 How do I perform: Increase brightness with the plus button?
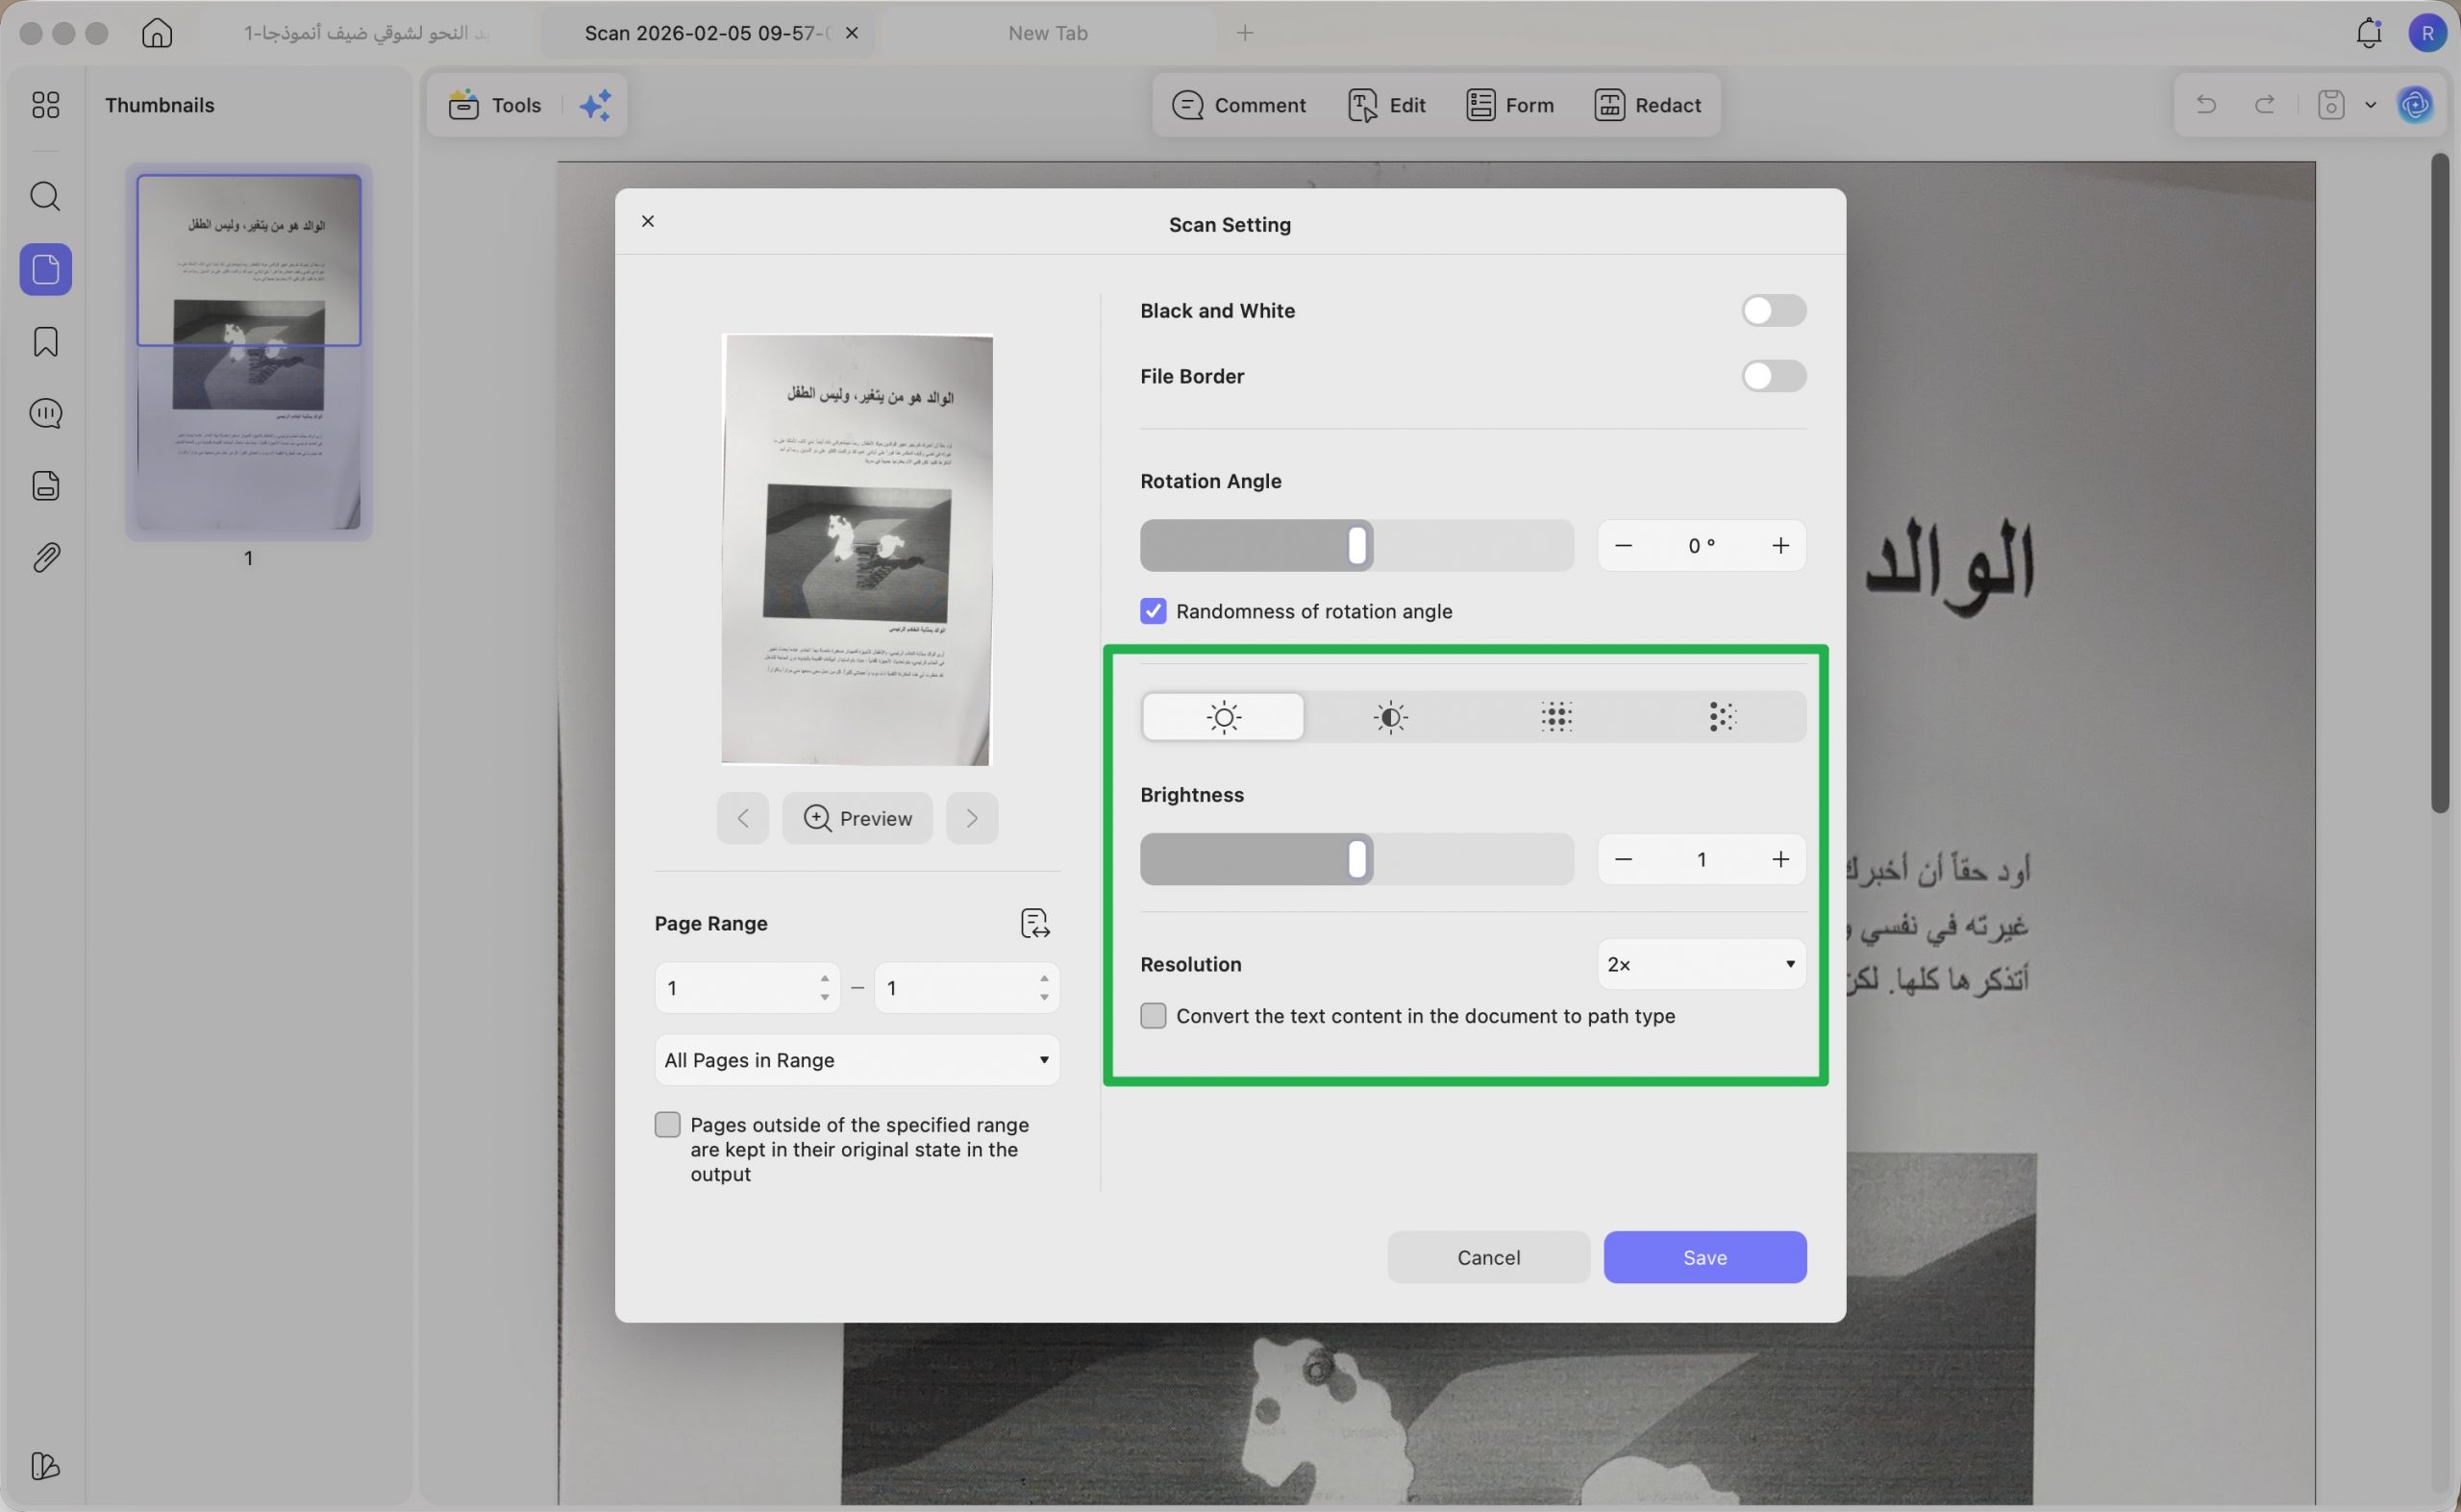click(1780, 860)
